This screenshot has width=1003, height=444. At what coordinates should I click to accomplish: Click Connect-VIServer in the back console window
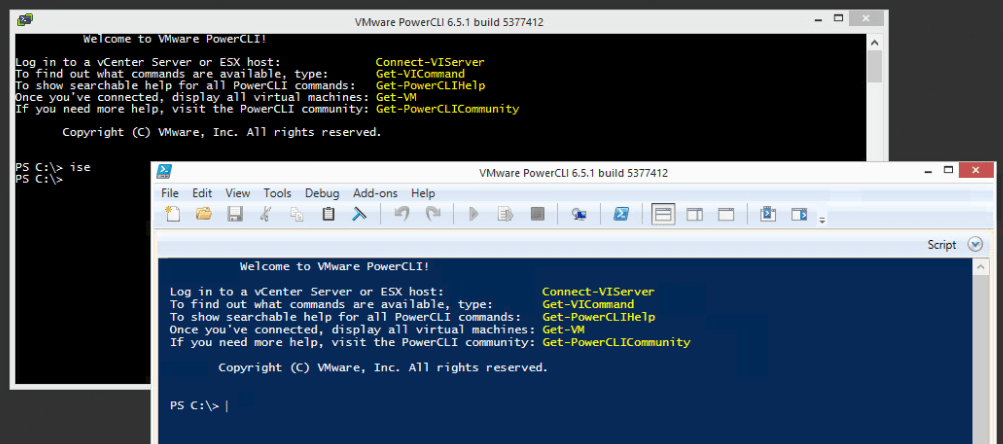[x=430, y=63]
